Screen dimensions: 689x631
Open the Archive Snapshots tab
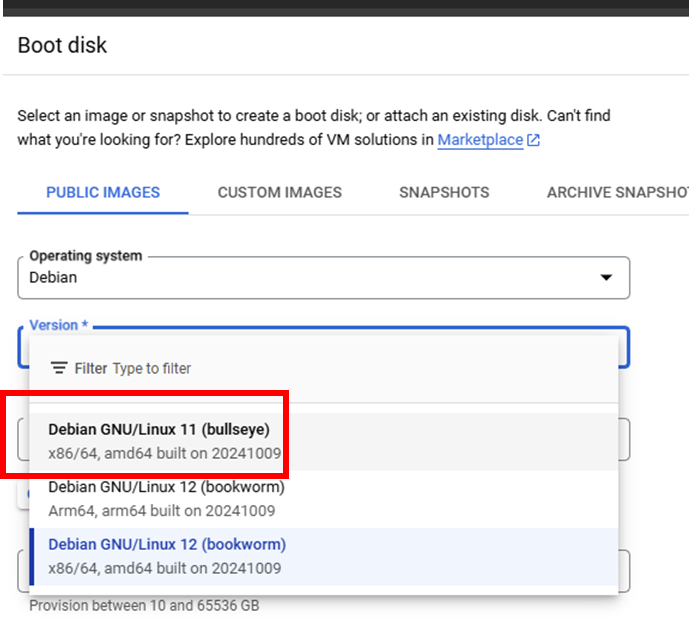click(x=617, y=192)
